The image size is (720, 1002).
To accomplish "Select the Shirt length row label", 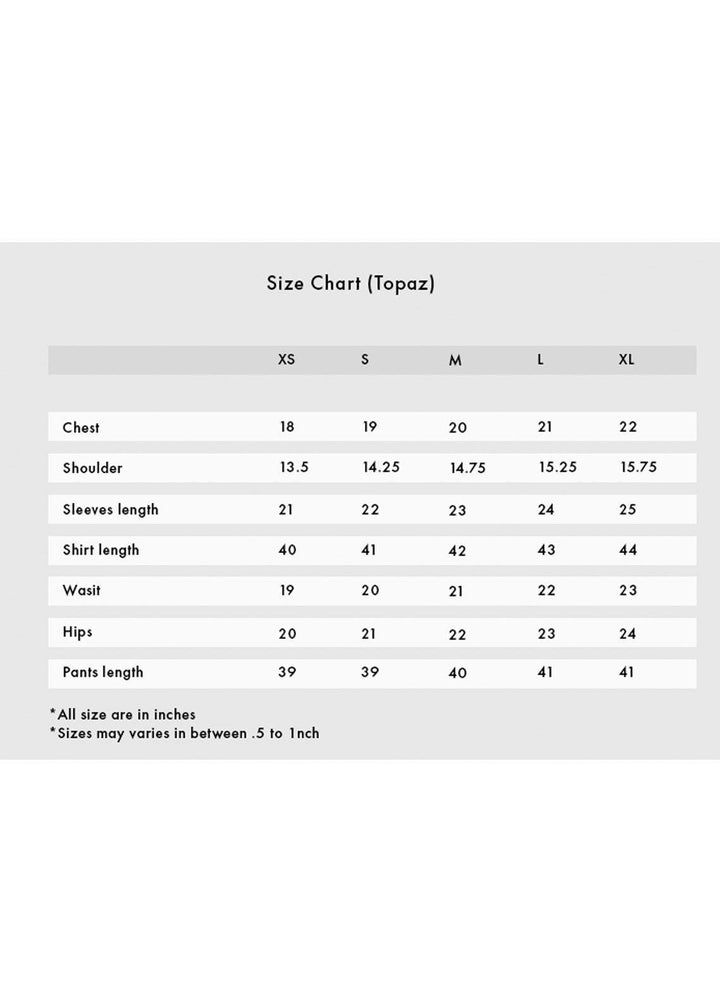I will tap(101, 550).
